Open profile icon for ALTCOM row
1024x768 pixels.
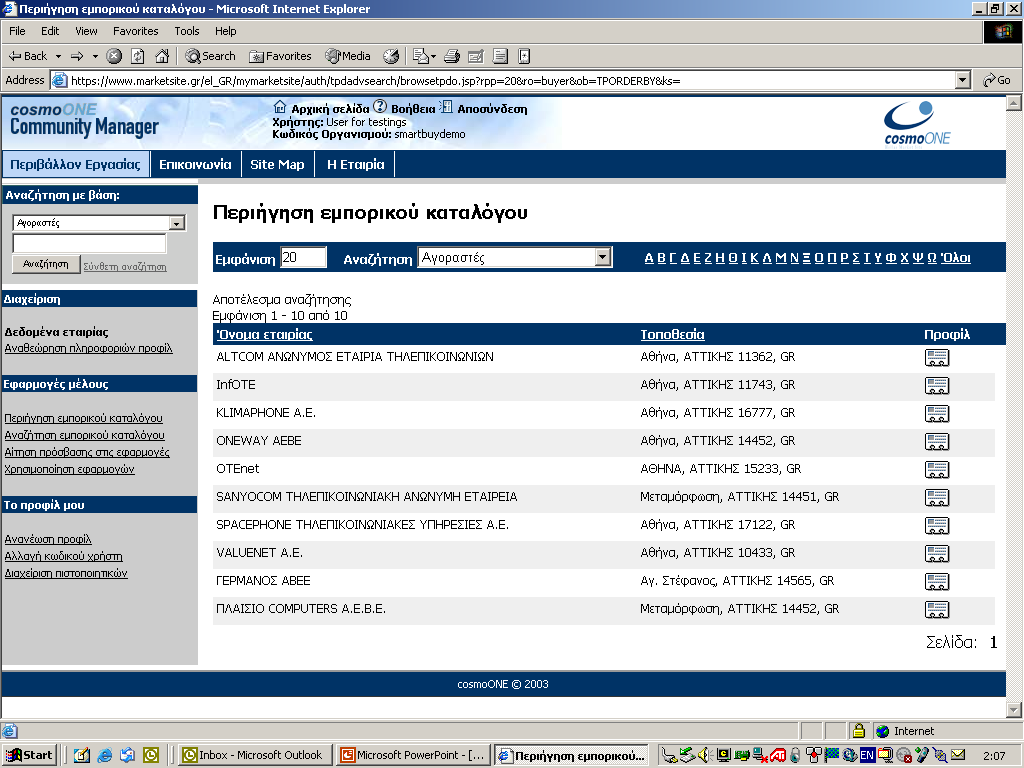pyautogui.click(x=937, y=357)
